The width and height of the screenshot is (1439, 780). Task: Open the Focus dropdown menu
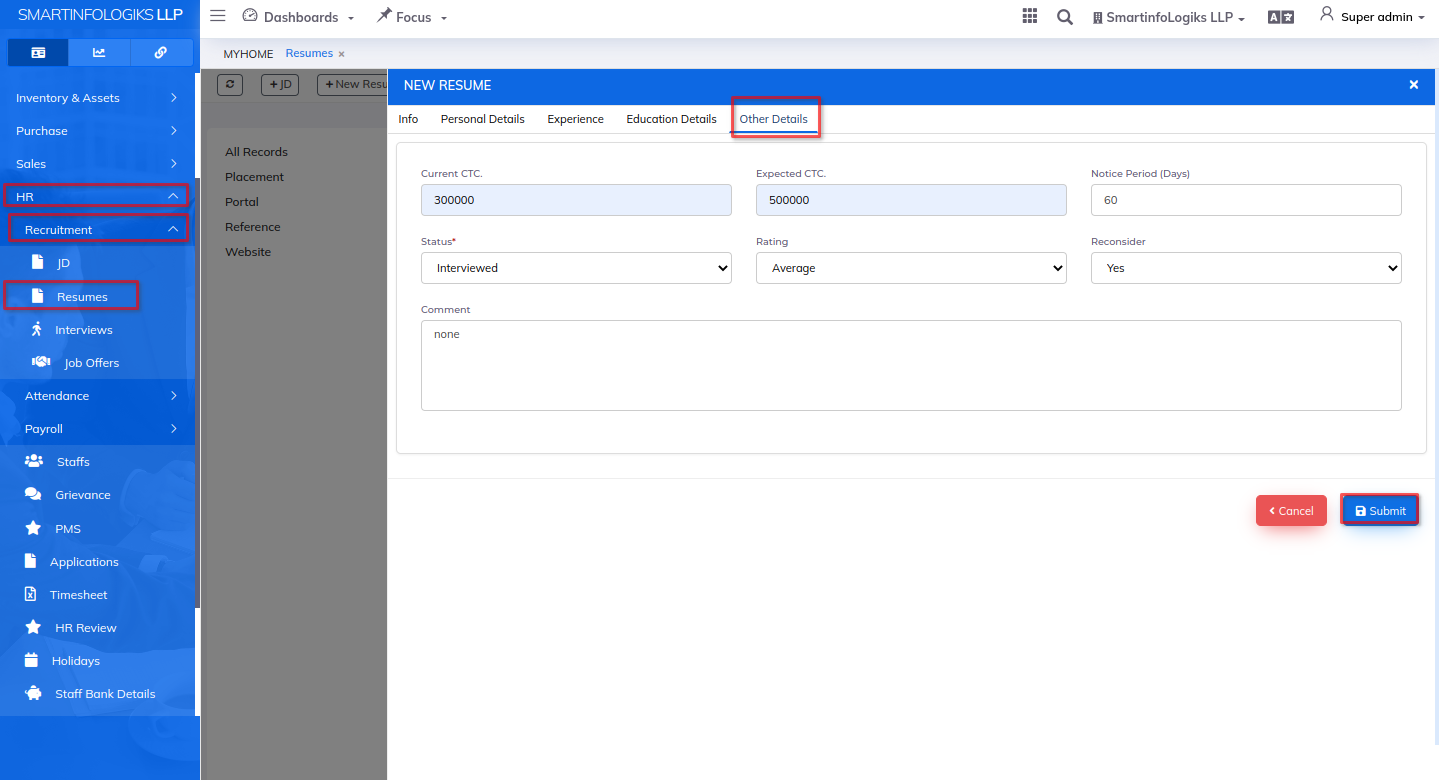click(412, 17)
